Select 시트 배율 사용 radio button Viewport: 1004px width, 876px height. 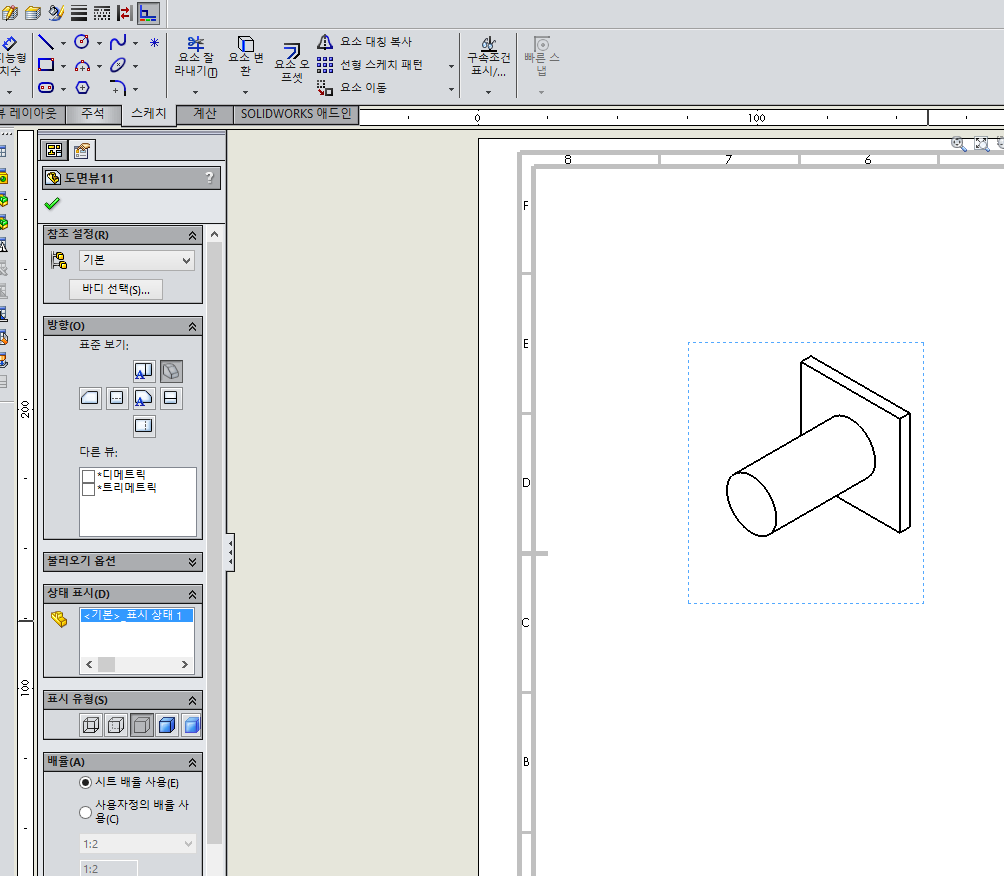[x=85, y=783]
